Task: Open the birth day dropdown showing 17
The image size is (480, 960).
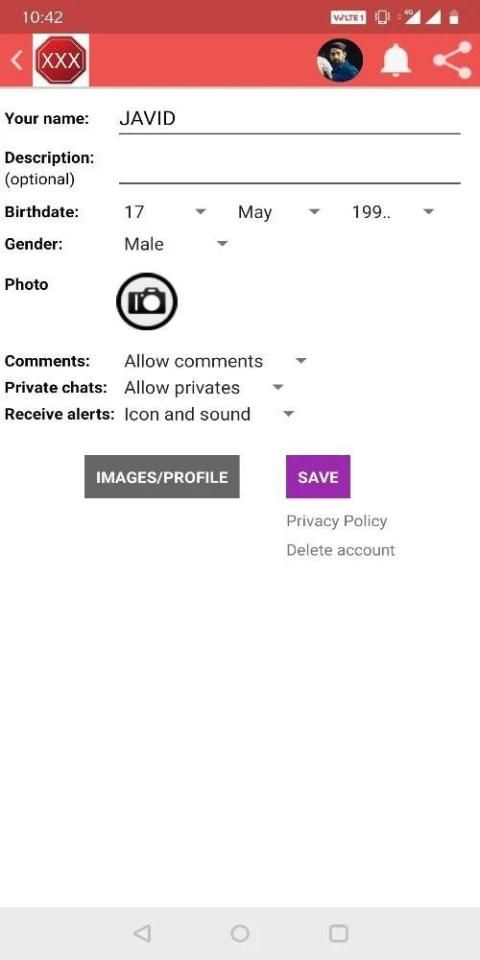Action: tap(165, 212)
